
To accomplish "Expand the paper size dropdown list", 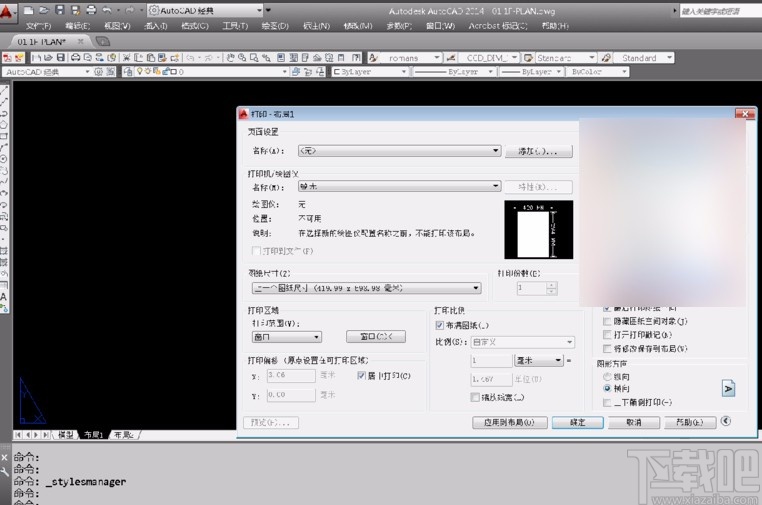I will coord(366,288).
